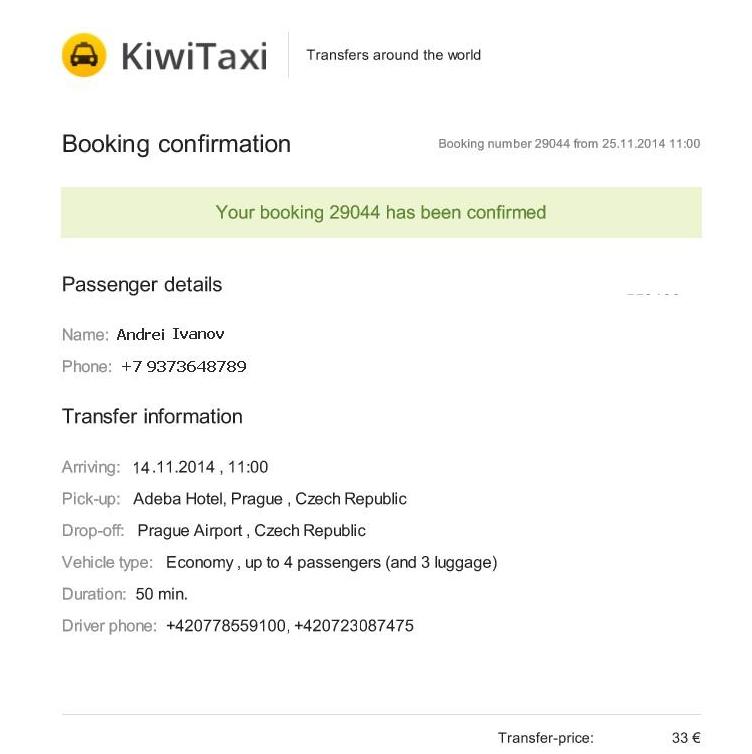Click the second driver phone +420723087475
The width and height of the screenshot is (752, 754).
pyautogui.click(x=354, y=626)
